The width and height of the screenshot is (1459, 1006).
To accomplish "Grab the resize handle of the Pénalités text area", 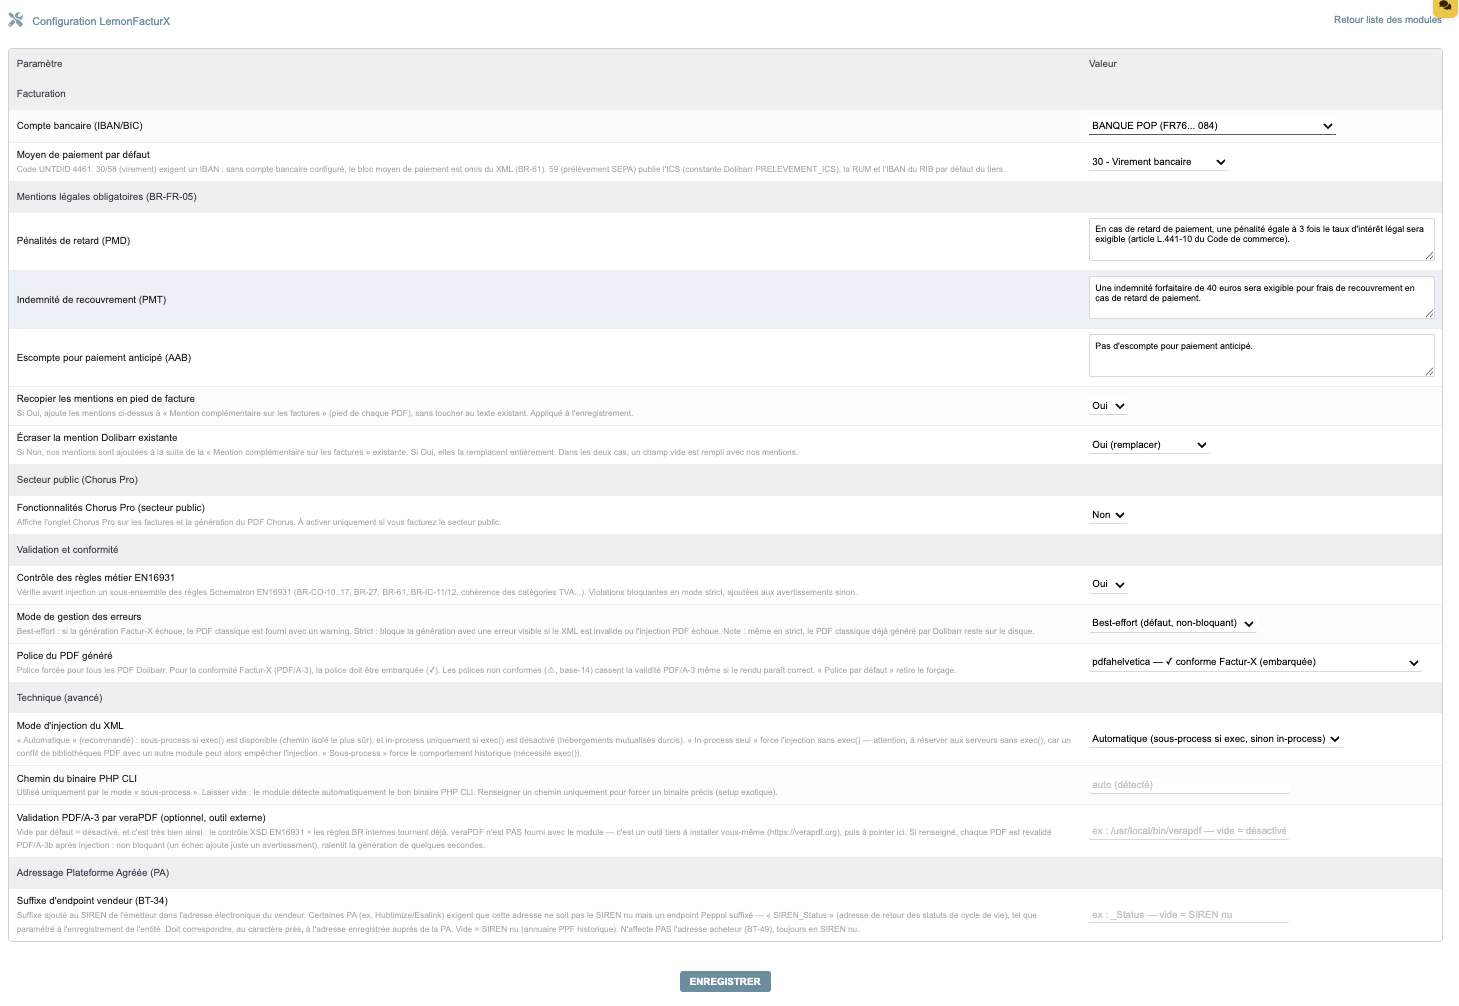I will [1429, 256].
